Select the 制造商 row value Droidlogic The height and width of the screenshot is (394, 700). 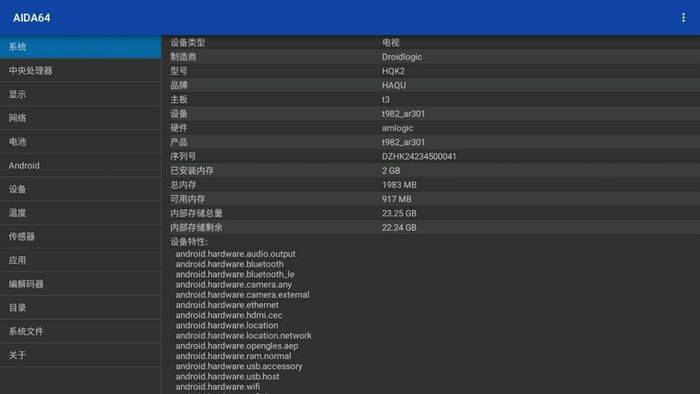(402, 57)
